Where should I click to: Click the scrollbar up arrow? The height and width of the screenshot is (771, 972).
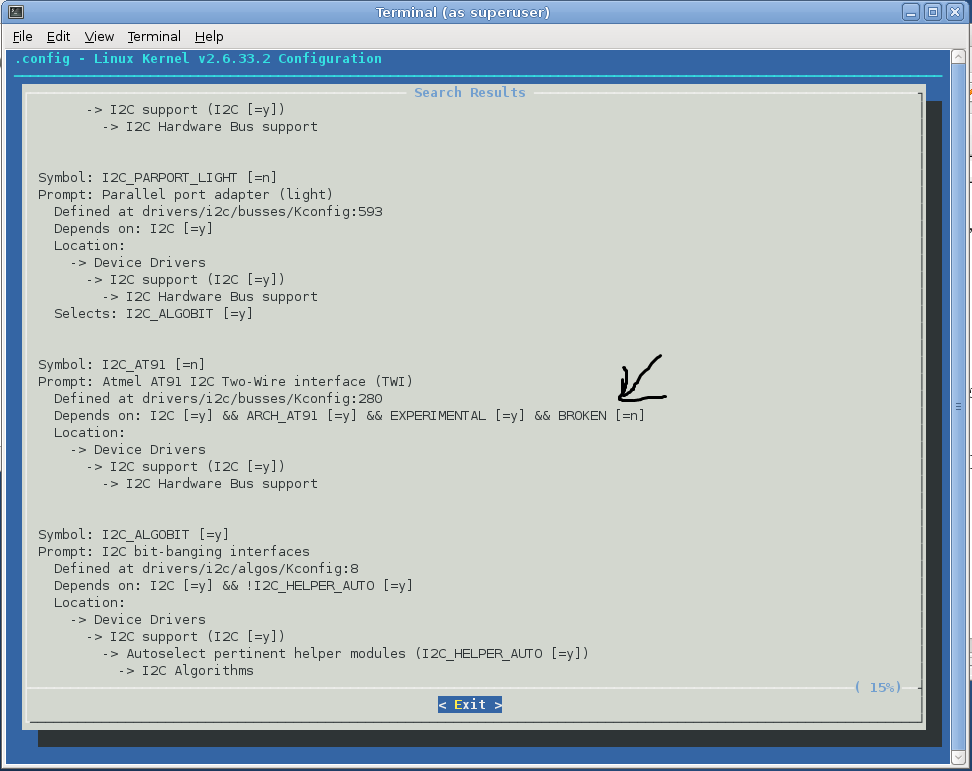click(x=958, y=57)
